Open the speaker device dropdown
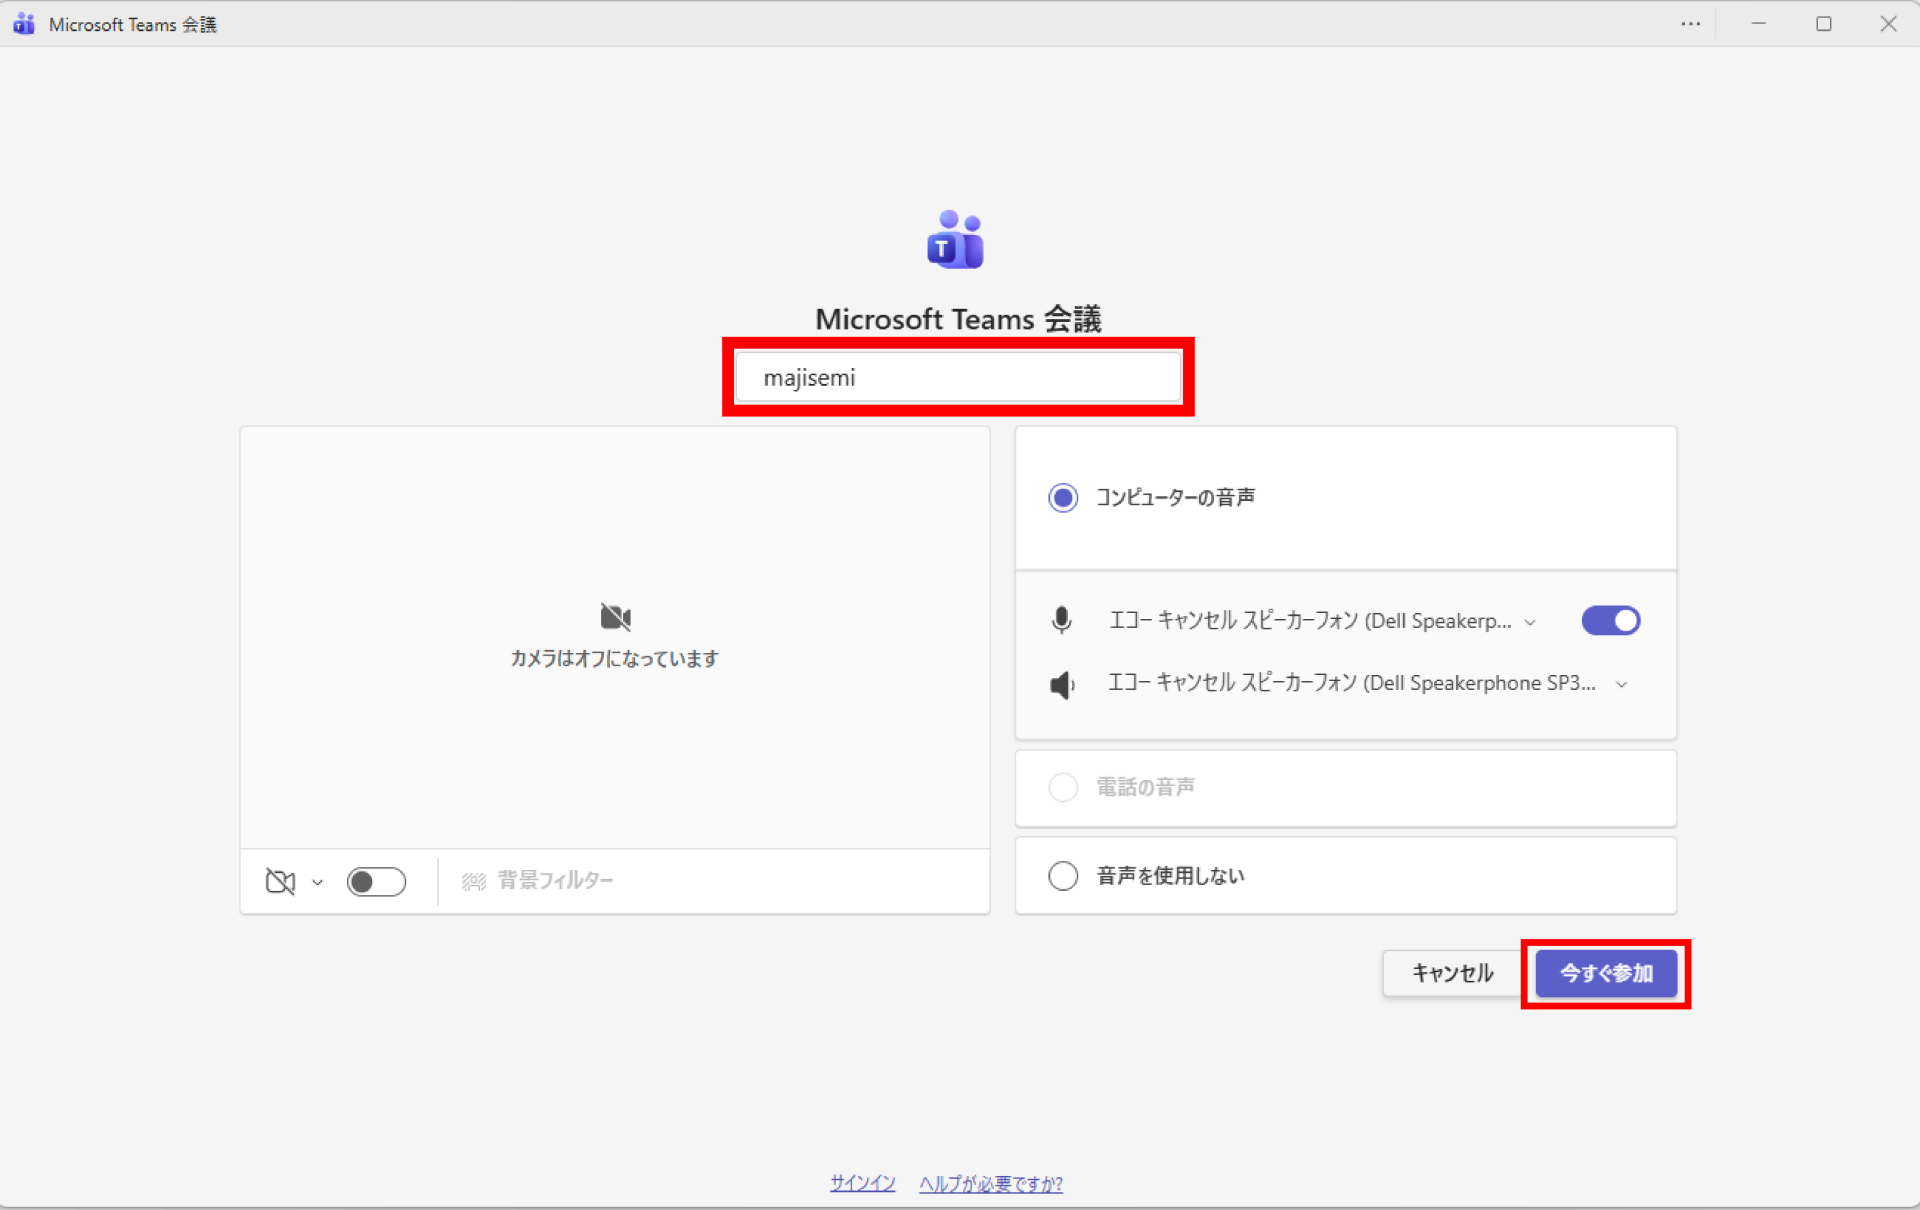This screenshot has width=1920, height=1210. (1621, 685)
